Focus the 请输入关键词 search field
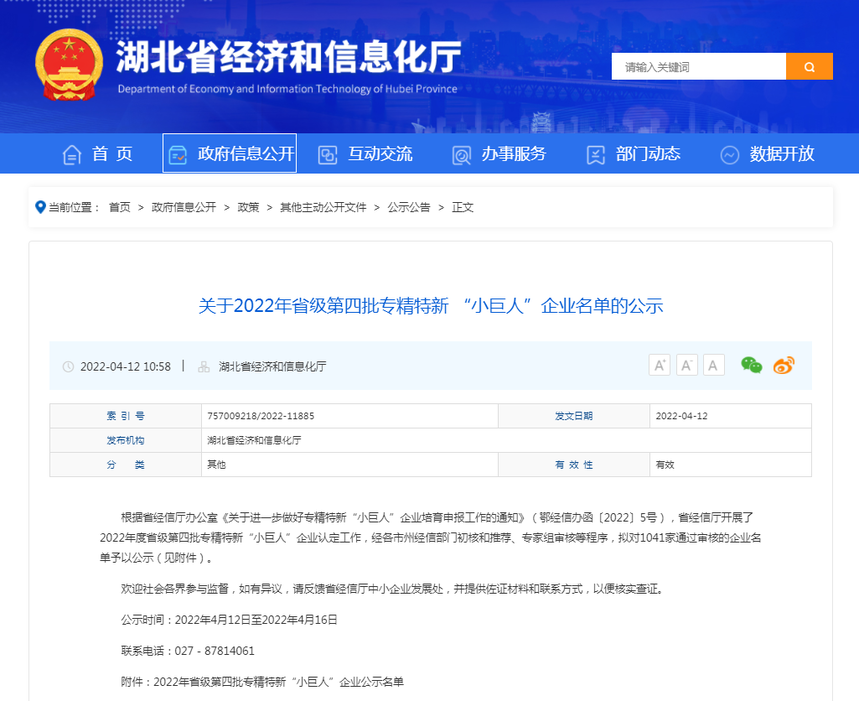The image size is (859, 701). (x=698, y=66)
